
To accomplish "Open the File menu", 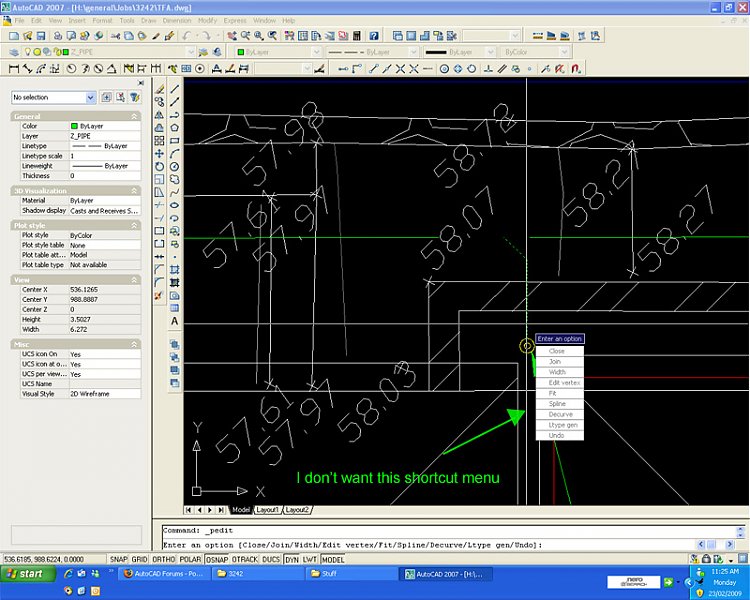I will 19,21.
